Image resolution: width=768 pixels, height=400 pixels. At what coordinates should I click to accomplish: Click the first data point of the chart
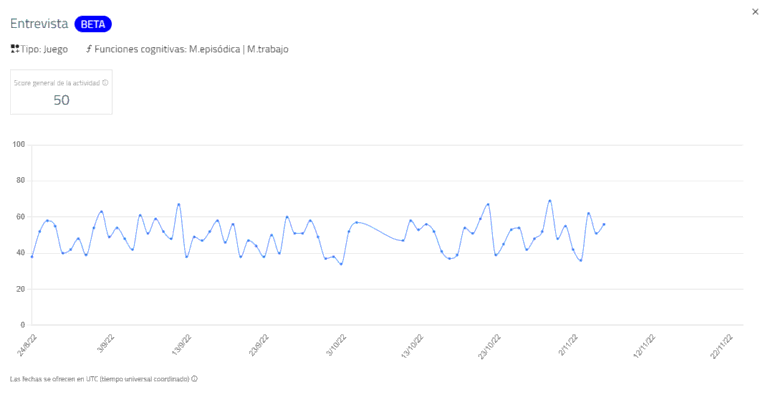(32, 257)
